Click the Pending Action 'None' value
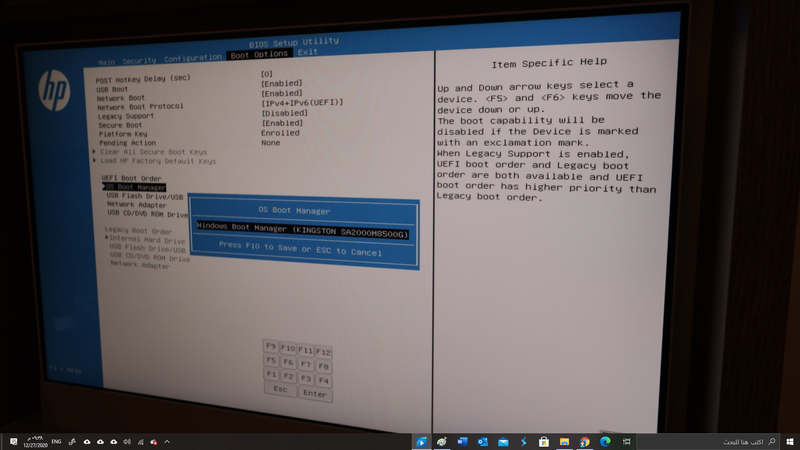 pyautogui.click(x=270, y=143)
